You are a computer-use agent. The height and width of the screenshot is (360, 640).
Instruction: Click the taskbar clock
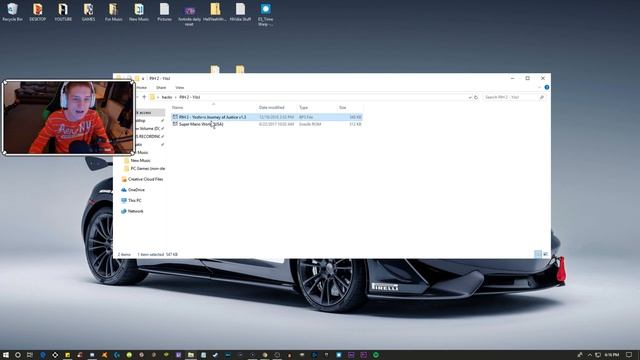pos(611,355)
